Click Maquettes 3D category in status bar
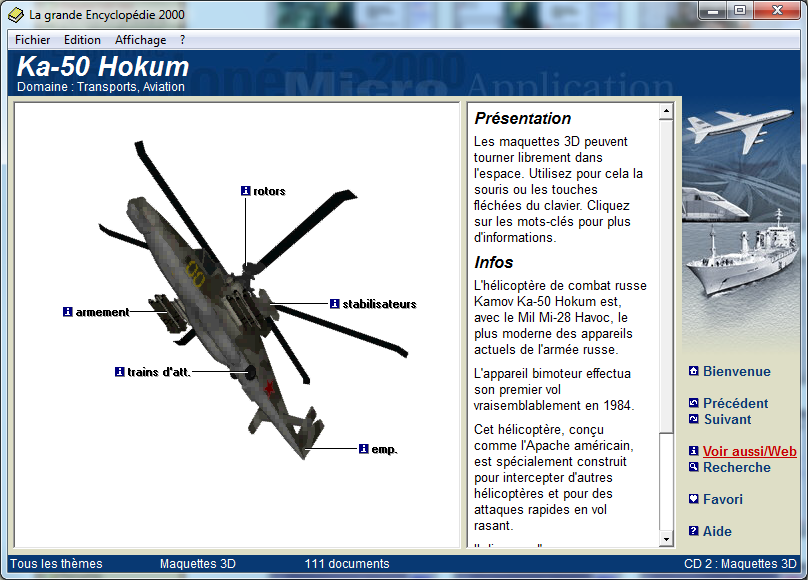Viewport: 808px width, 580px height. (x=198, y=564)
